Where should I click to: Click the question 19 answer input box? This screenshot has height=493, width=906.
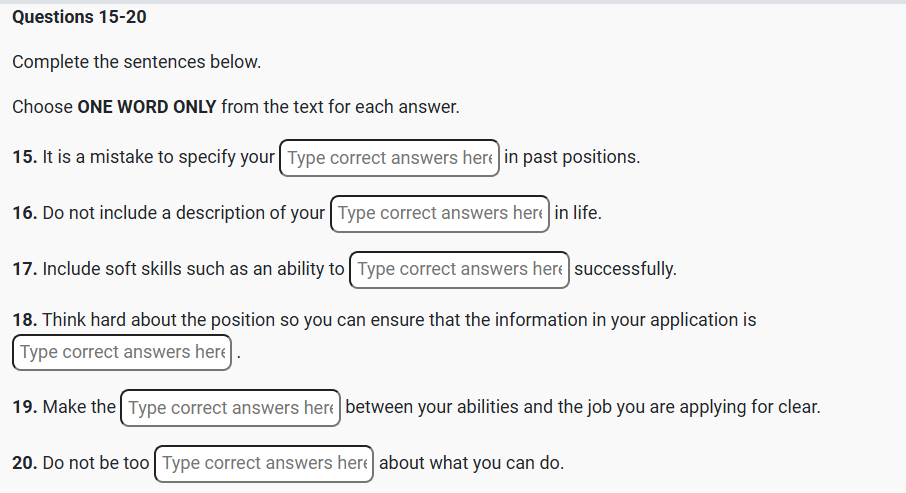[x=231, y=408]
